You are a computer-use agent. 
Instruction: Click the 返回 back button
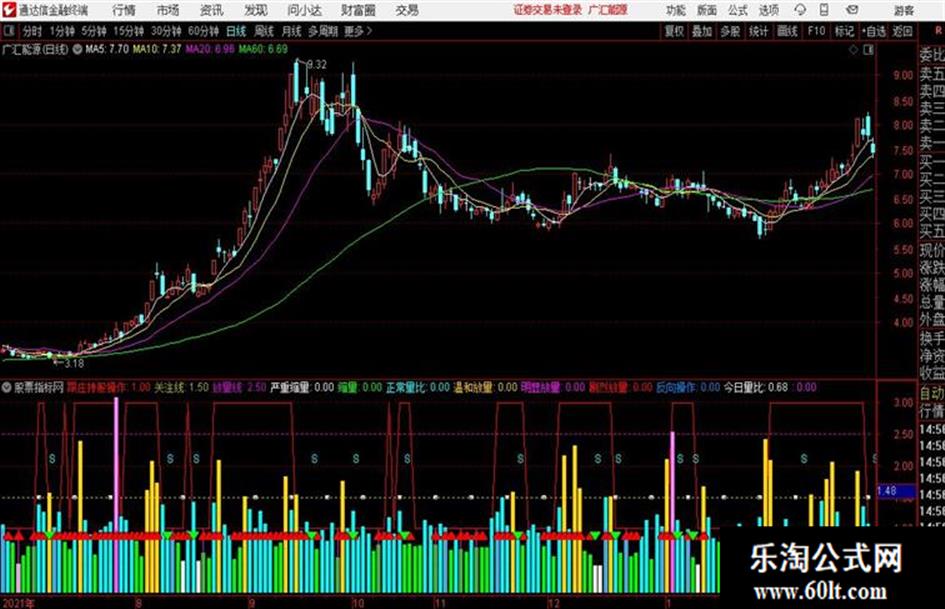pyautogui.click(x=902, y=31)
